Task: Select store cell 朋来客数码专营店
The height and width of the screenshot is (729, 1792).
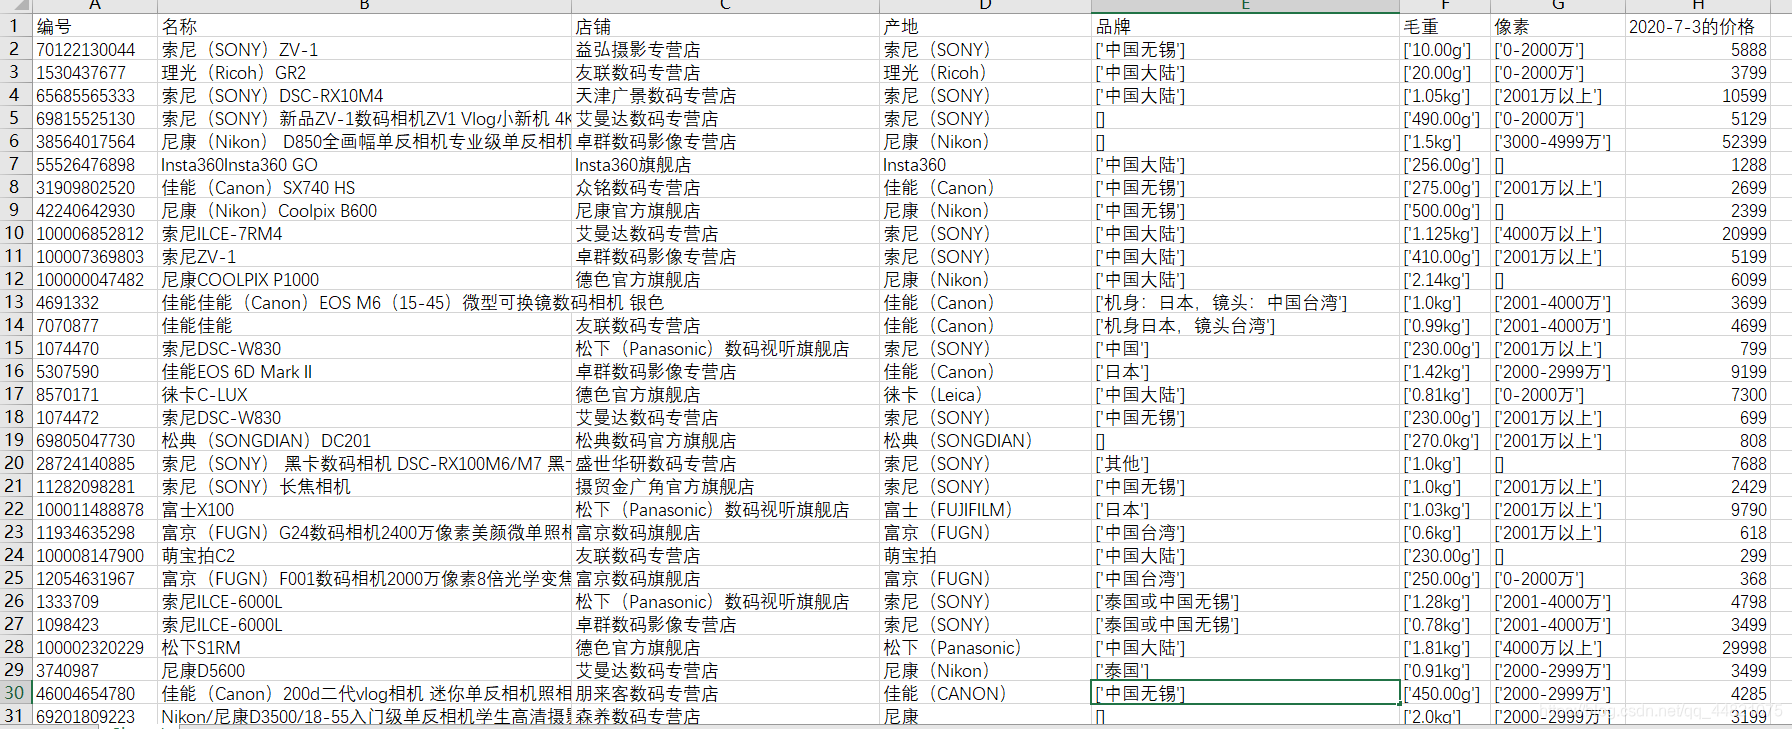Action: pyautogui.click(x=725, y=693)
